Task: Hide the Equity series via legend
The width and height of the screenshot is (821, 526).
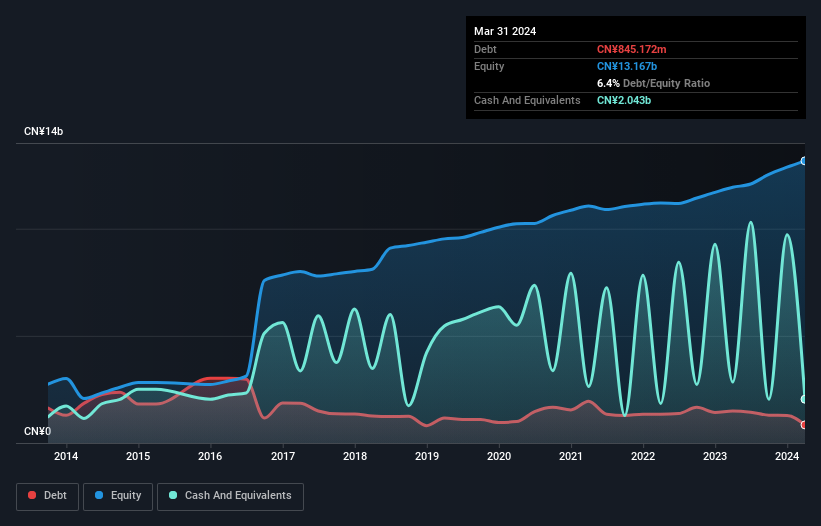Action: pos(118,495)
